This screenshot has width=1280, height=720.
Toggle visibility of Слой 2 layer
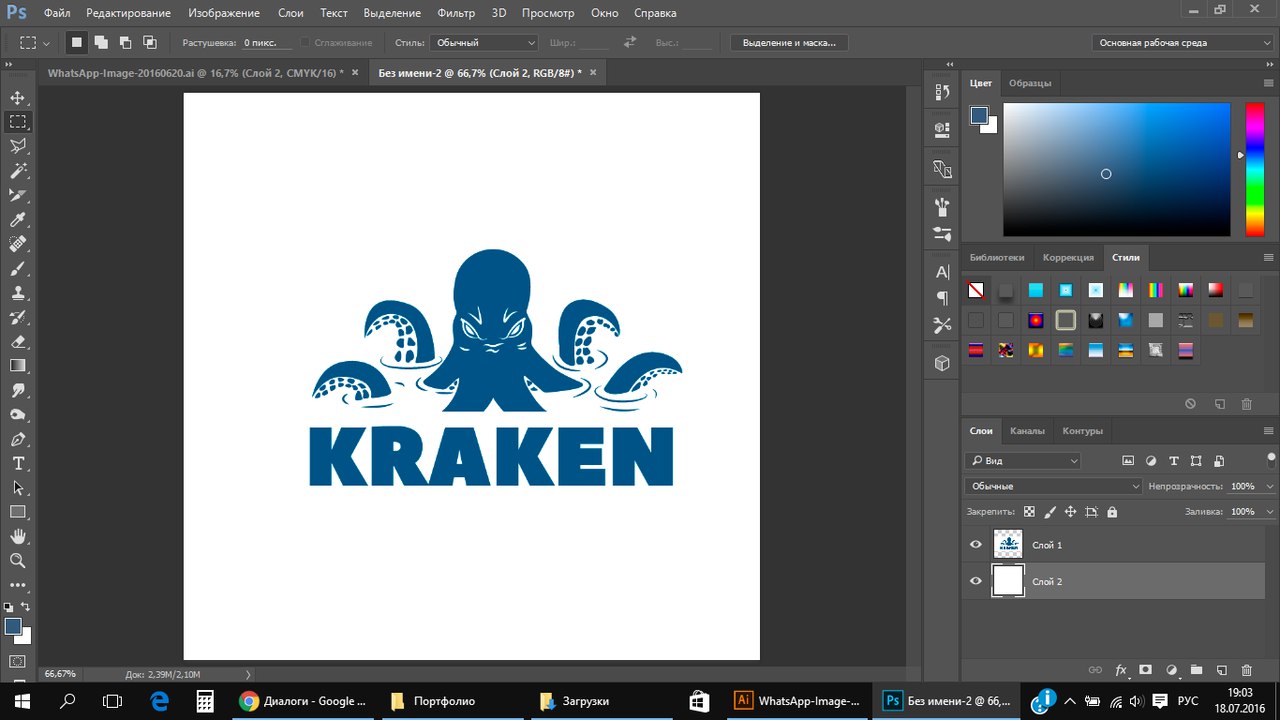point(976,581)
